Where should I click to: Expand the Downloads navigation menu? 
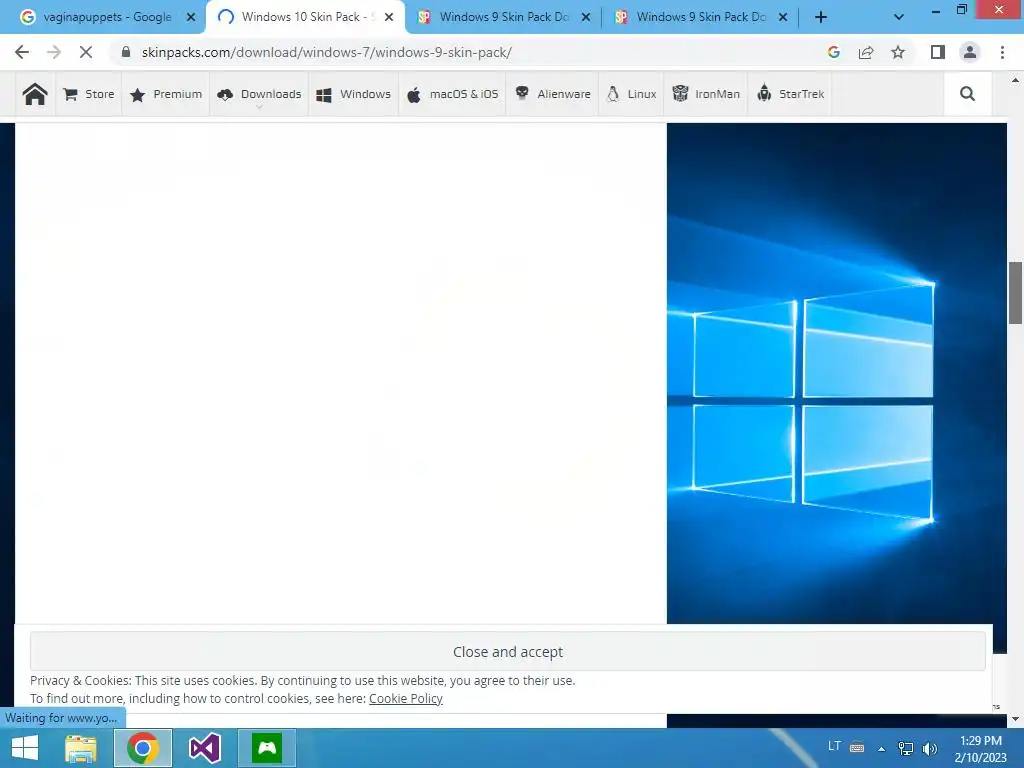coord(259,94)
